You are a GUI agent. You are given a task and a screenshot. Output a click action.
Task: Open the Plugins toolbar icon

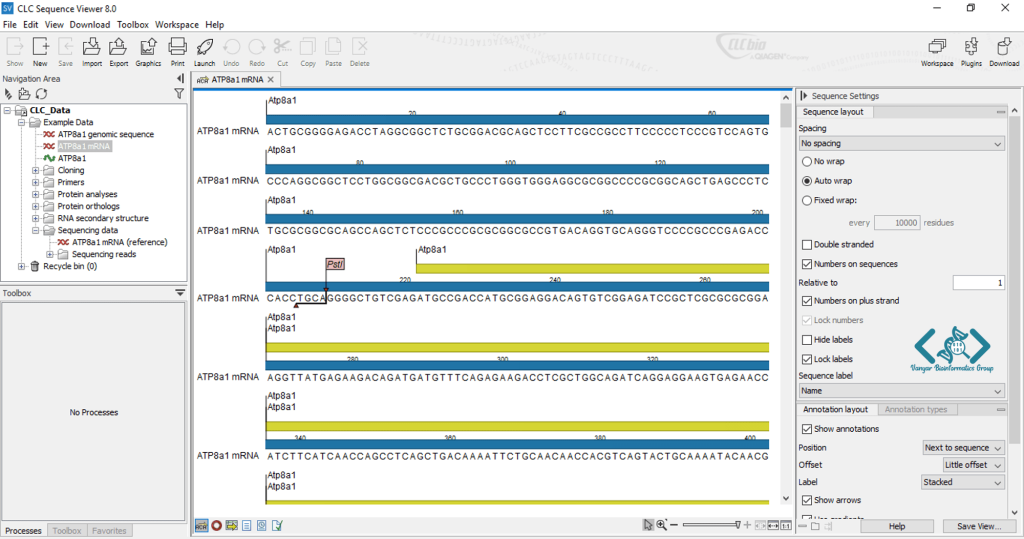tap(971, 52)
